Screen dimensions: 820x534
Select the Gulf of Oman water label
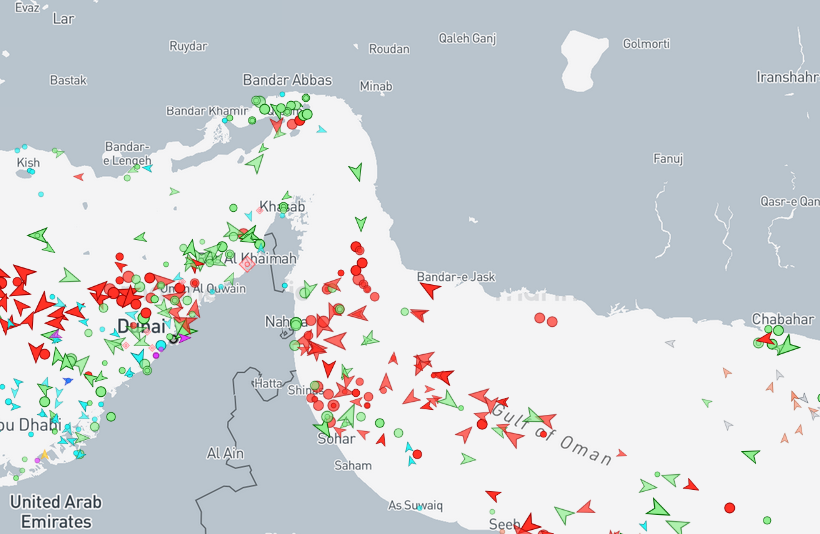coord(550,430)
